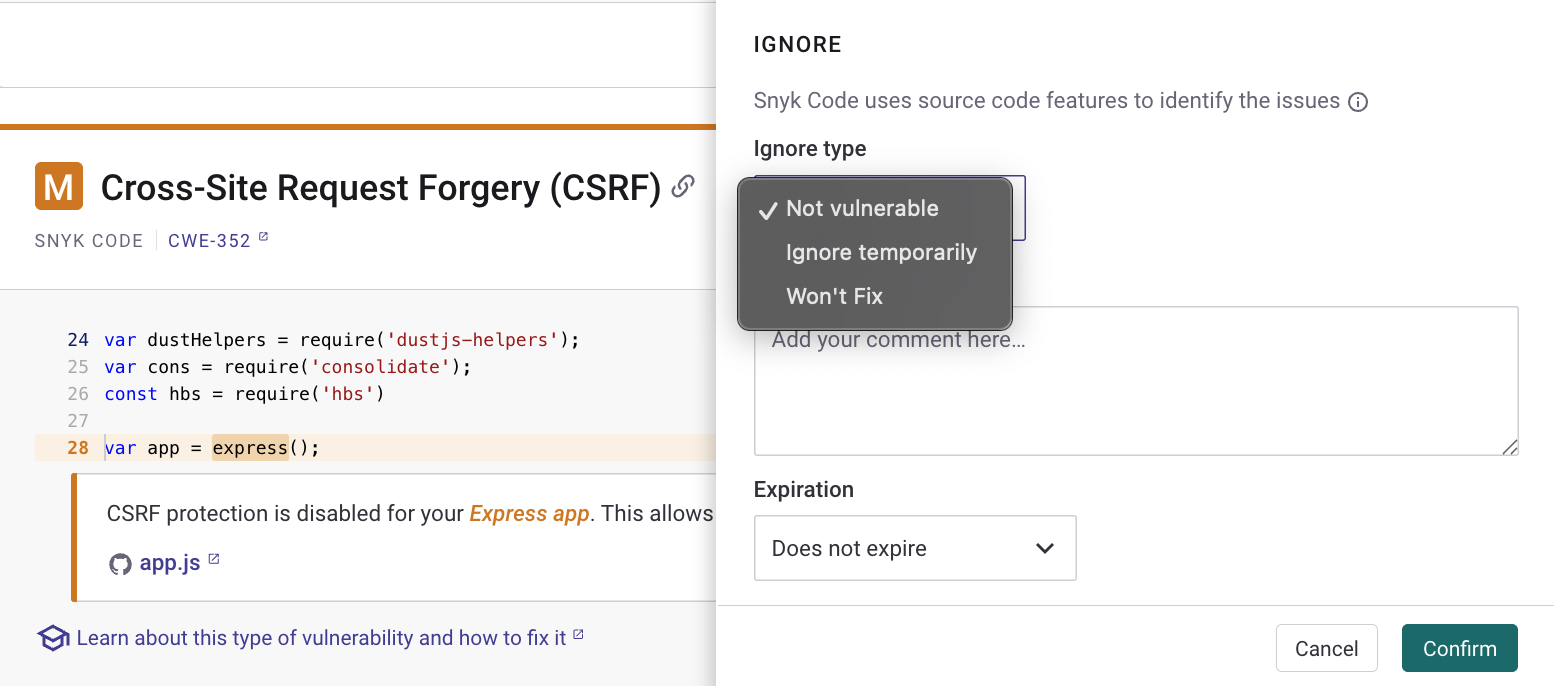
Task: Open the app.js file link
Action: (170, 564)
